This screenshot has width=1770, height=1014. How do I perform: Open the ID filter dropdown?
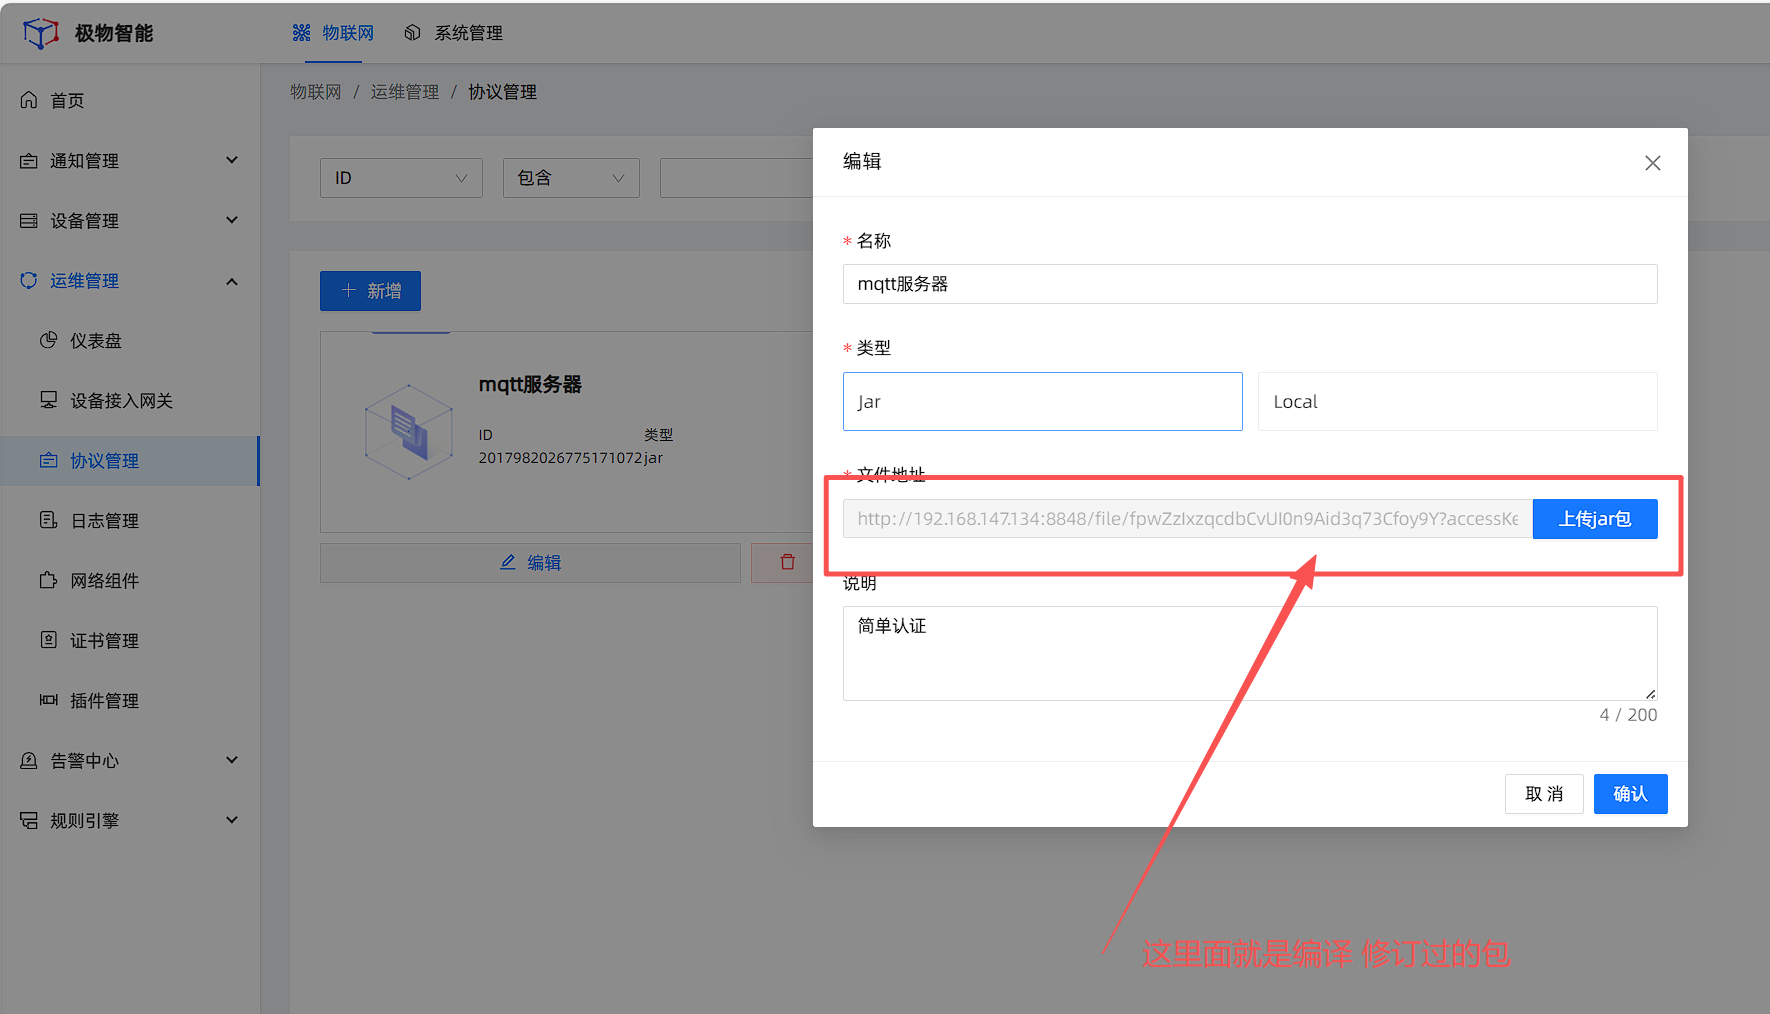[x=400, y=177]
